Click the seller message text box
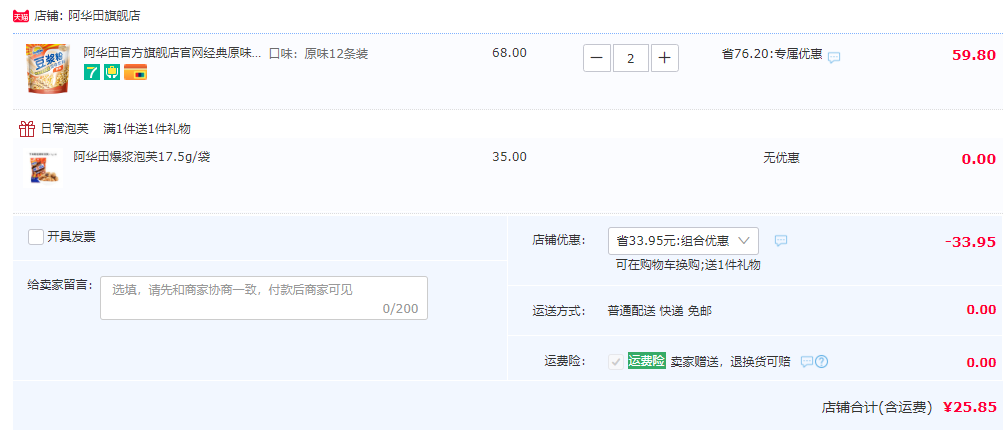This screenshot has height=430, width=1004. (264, 298)
